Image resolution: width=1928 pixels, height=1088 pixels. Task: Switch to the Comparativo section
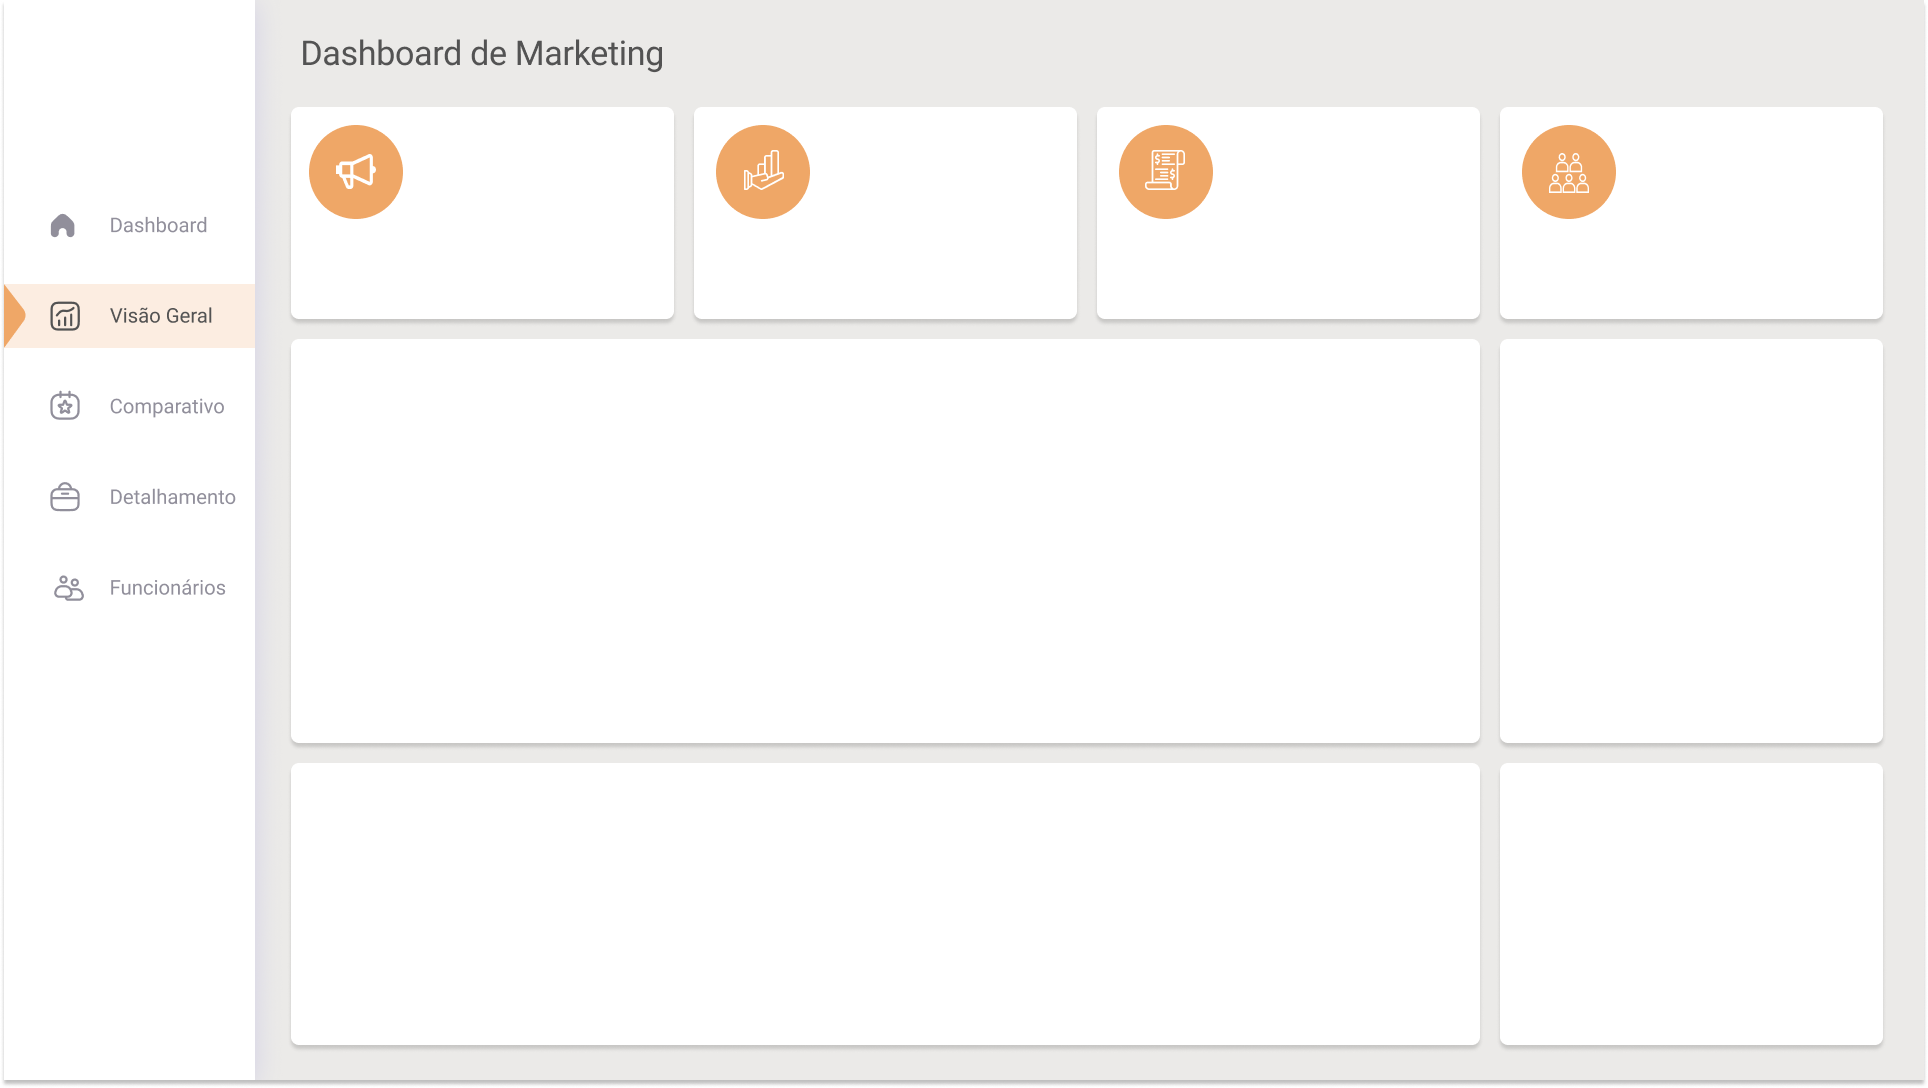(167, 406)
